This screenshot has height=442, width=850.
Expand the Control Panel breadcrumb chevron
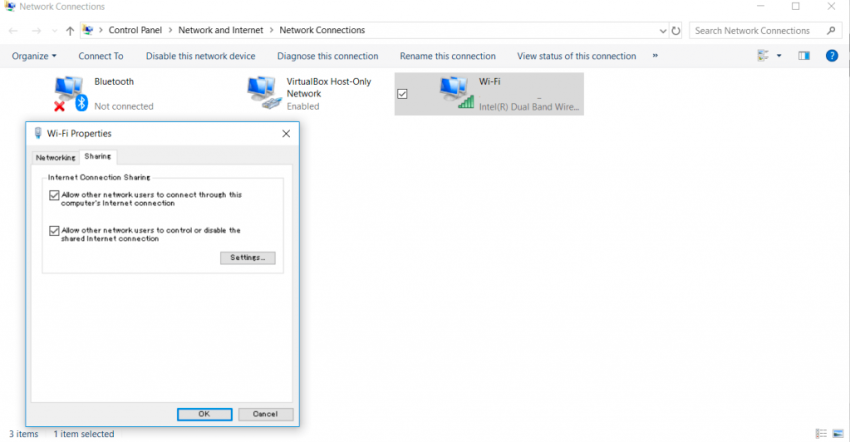(x=170, y=30)
